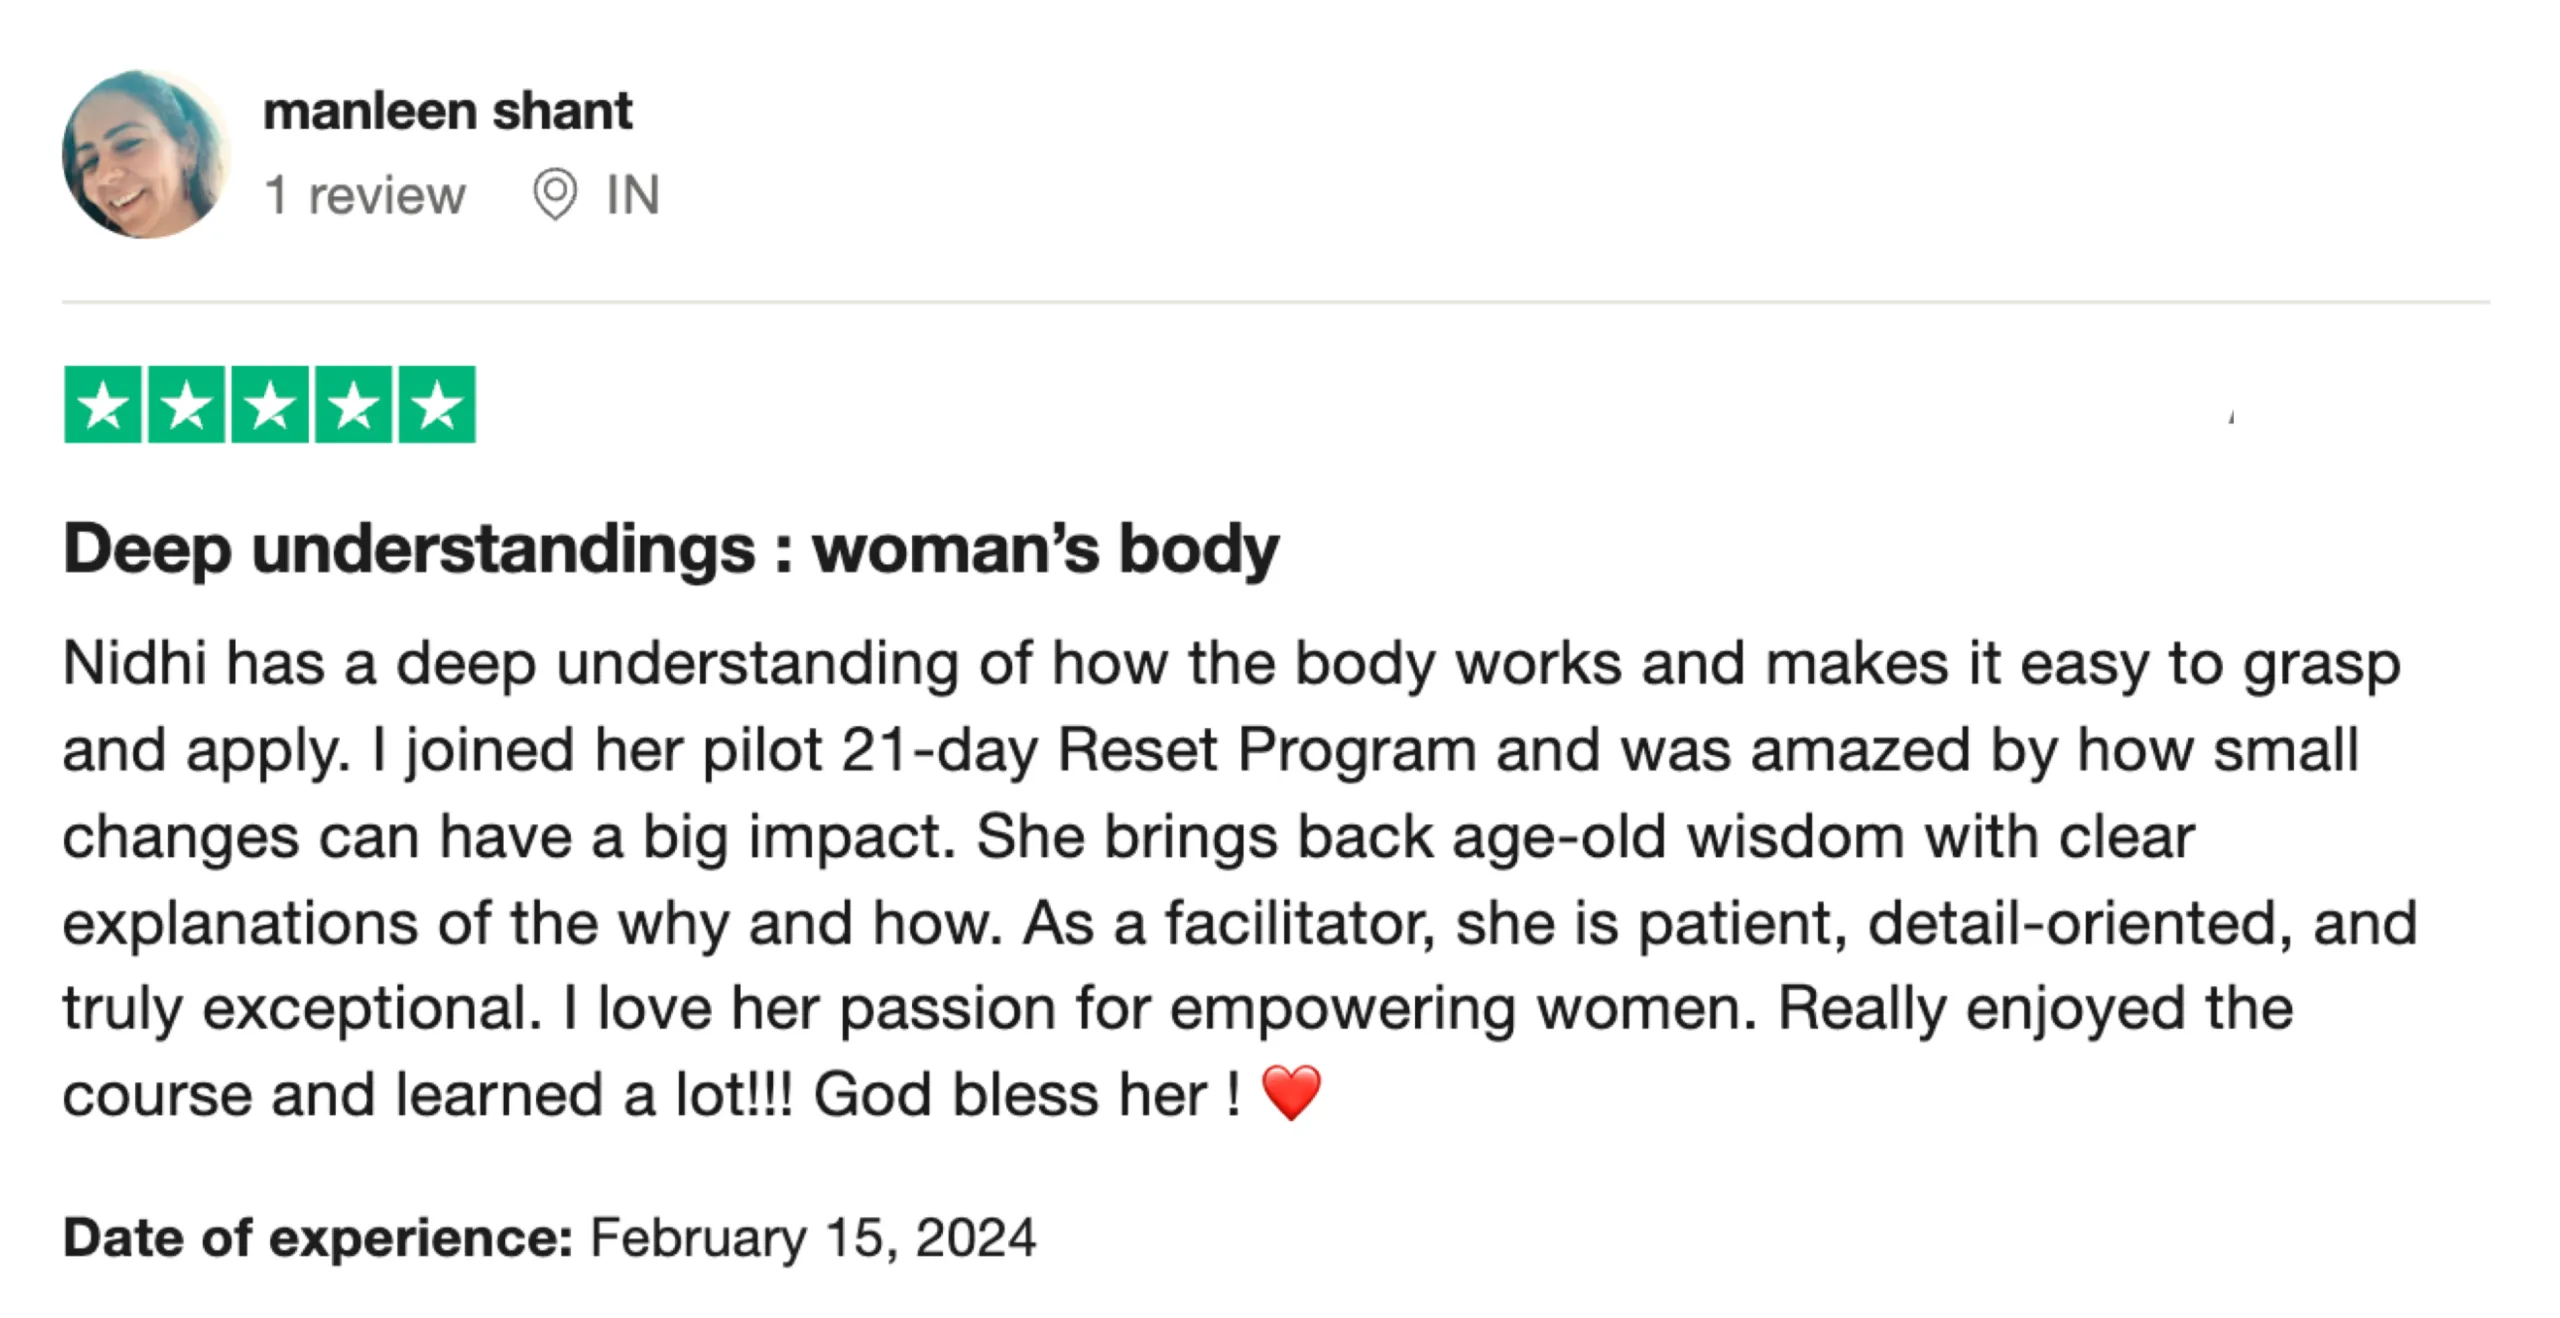The width and height of the screenshot is (2560, 1318).
Task: Click the first green rating star
Action: [x=103, y=405]
